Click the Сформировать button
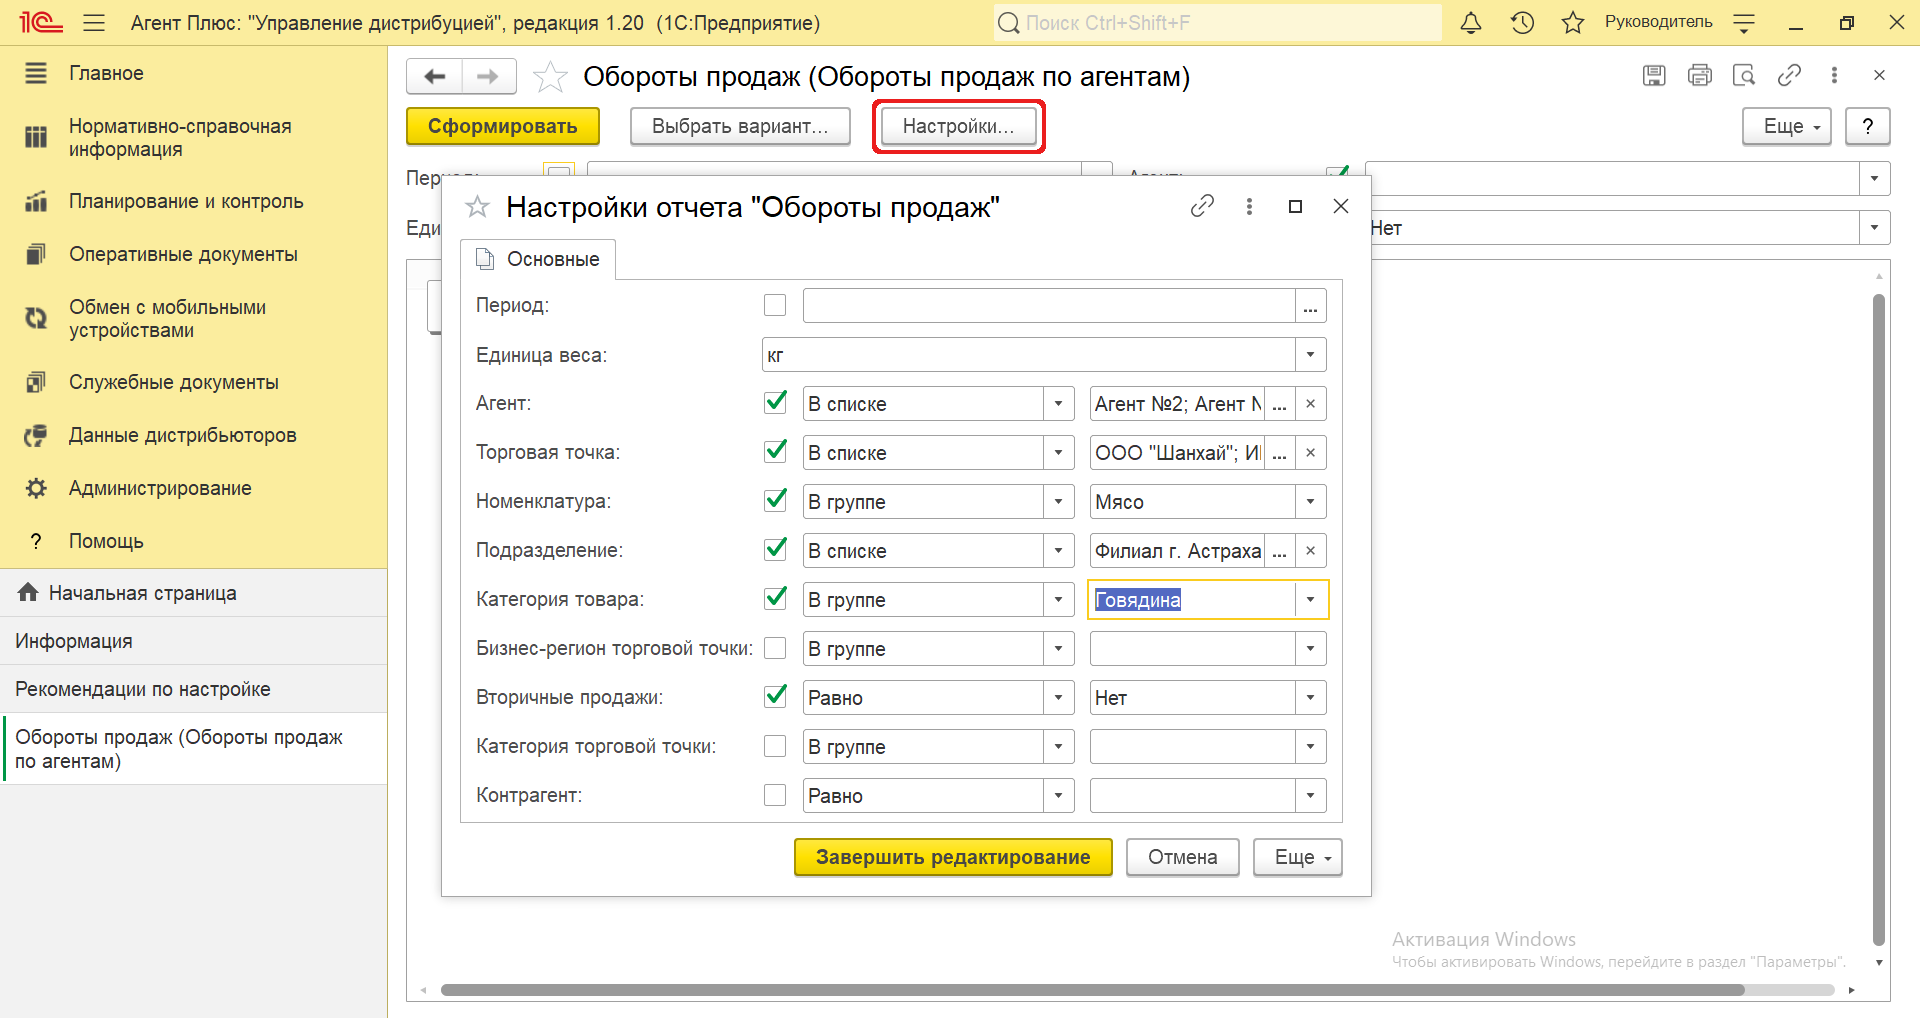1920x1018 pixels. tap(502, 126)
